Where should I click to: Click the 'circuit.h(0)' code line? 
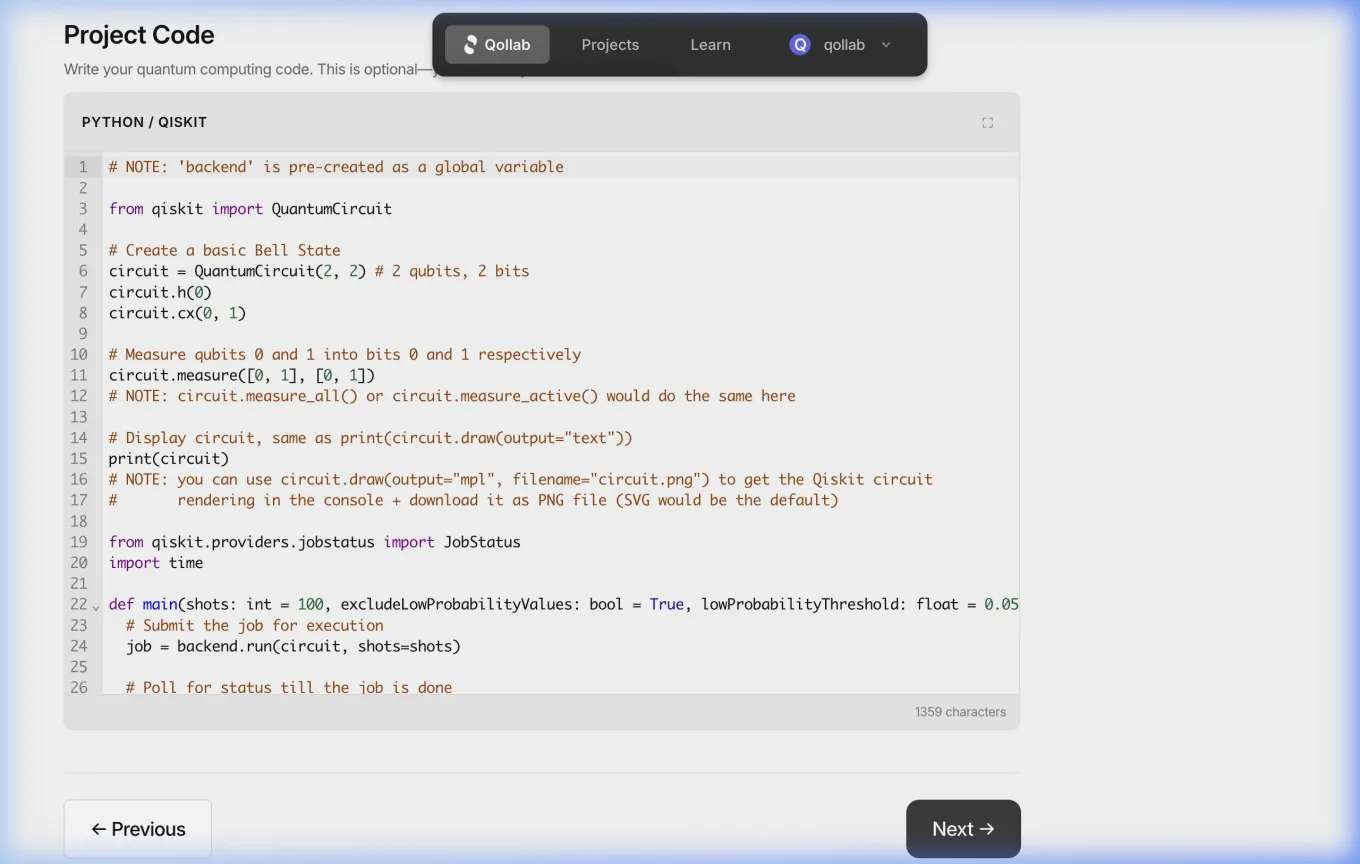(x=160, y=292)
